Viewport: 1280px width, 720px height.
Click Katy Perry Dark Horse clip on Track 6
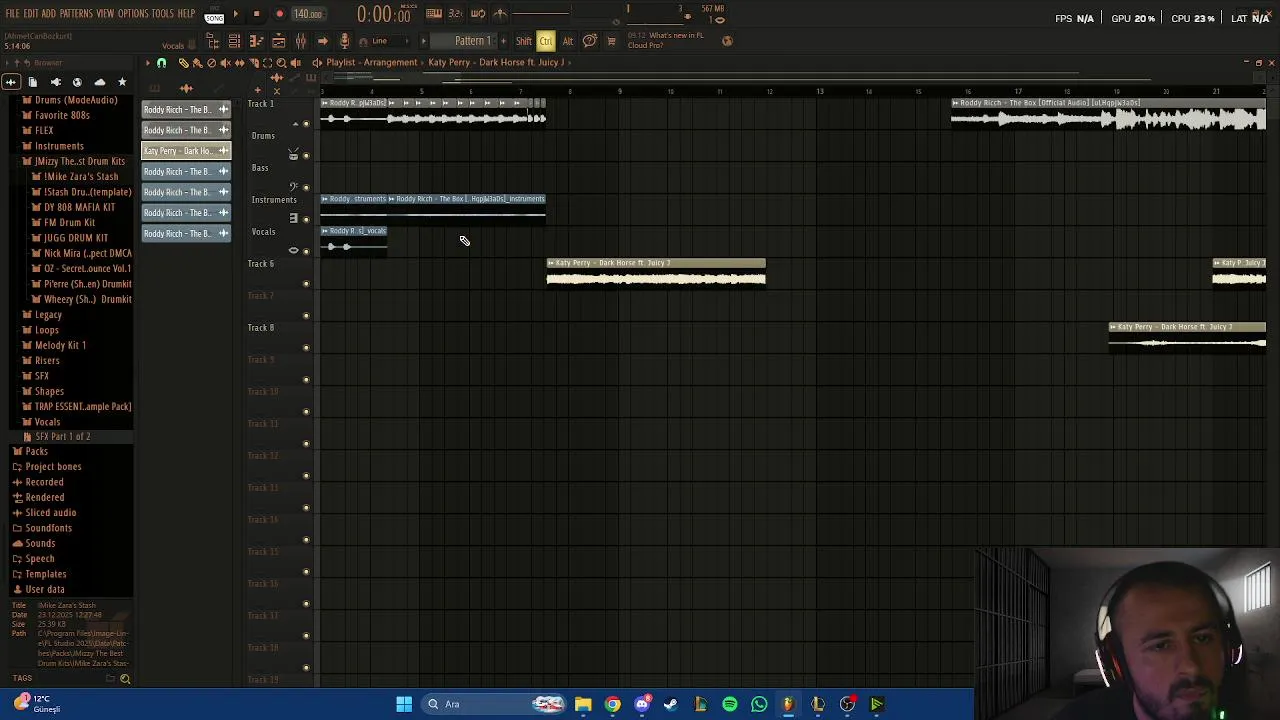tap(656, 272)
